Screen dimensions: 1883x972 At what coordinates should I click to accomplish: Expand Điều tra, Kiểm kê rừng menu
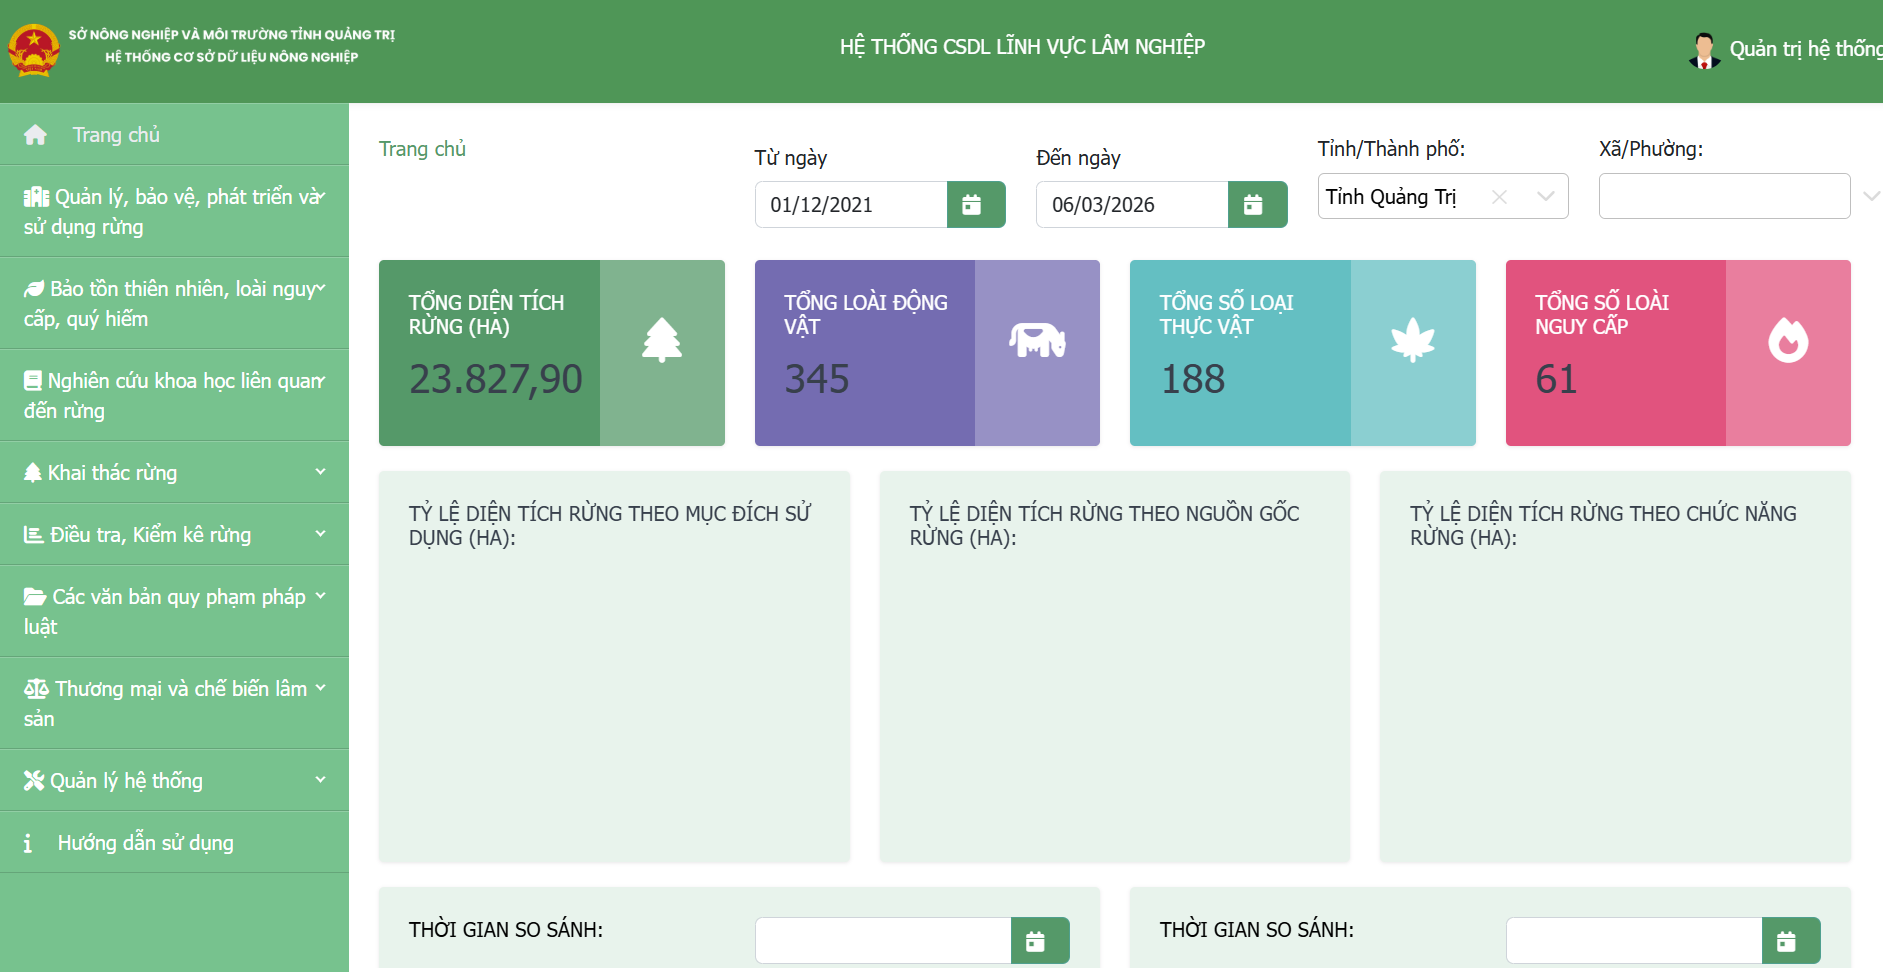point(174,534)
